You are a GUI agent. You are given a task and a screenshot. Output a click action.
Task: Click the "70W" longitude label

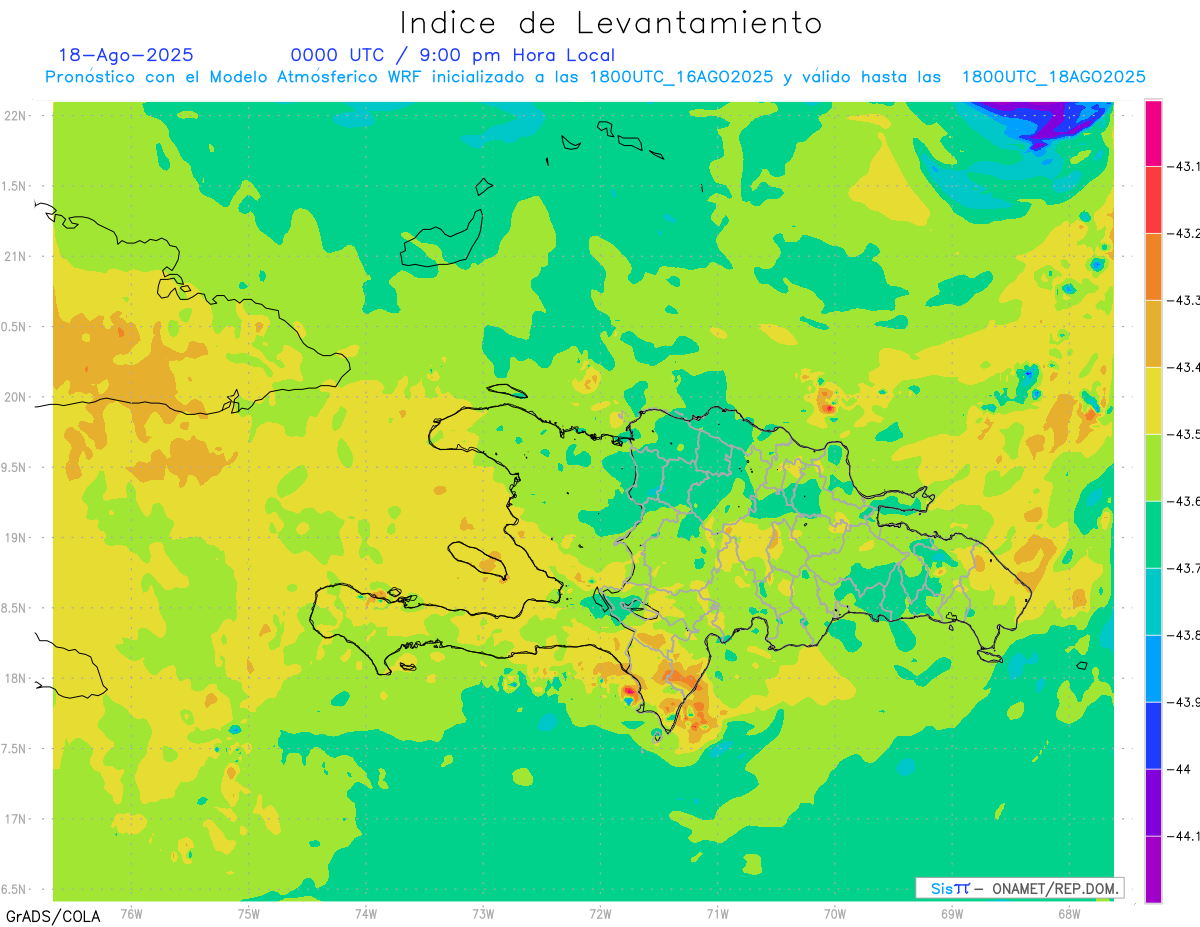tap(835, 913)
